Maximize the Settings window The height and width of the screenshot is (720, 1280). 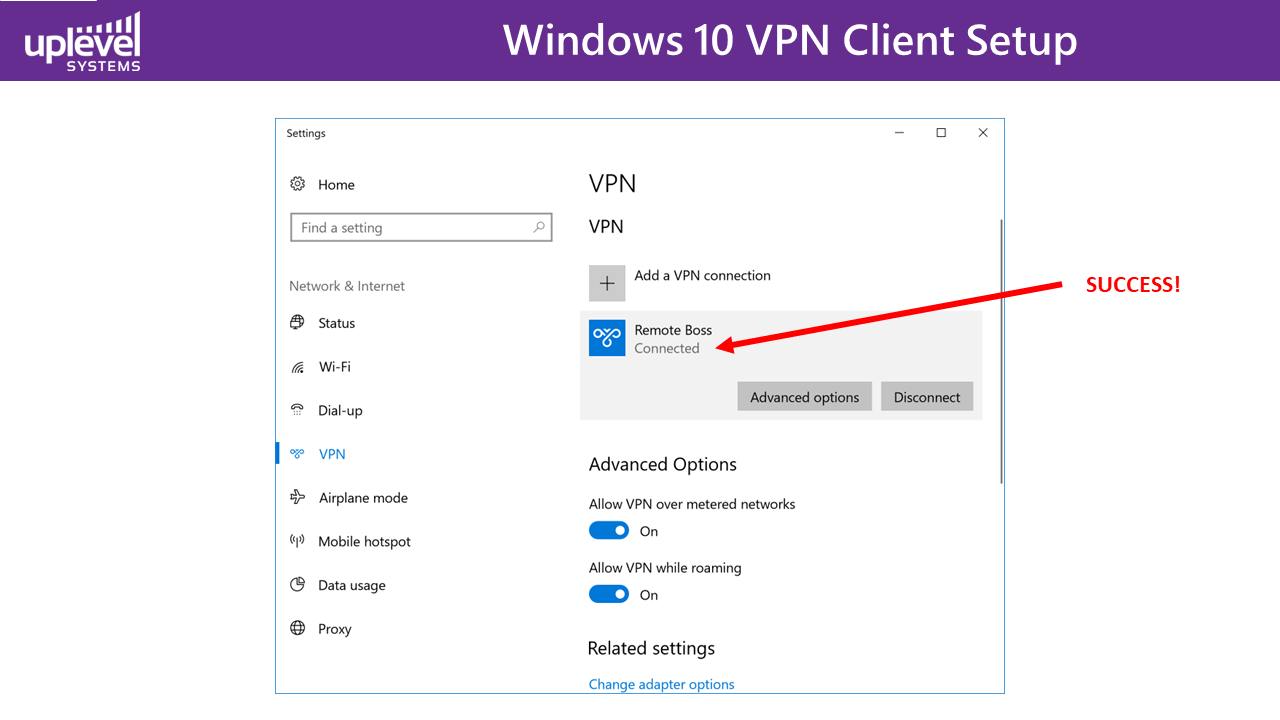point(941,133)
